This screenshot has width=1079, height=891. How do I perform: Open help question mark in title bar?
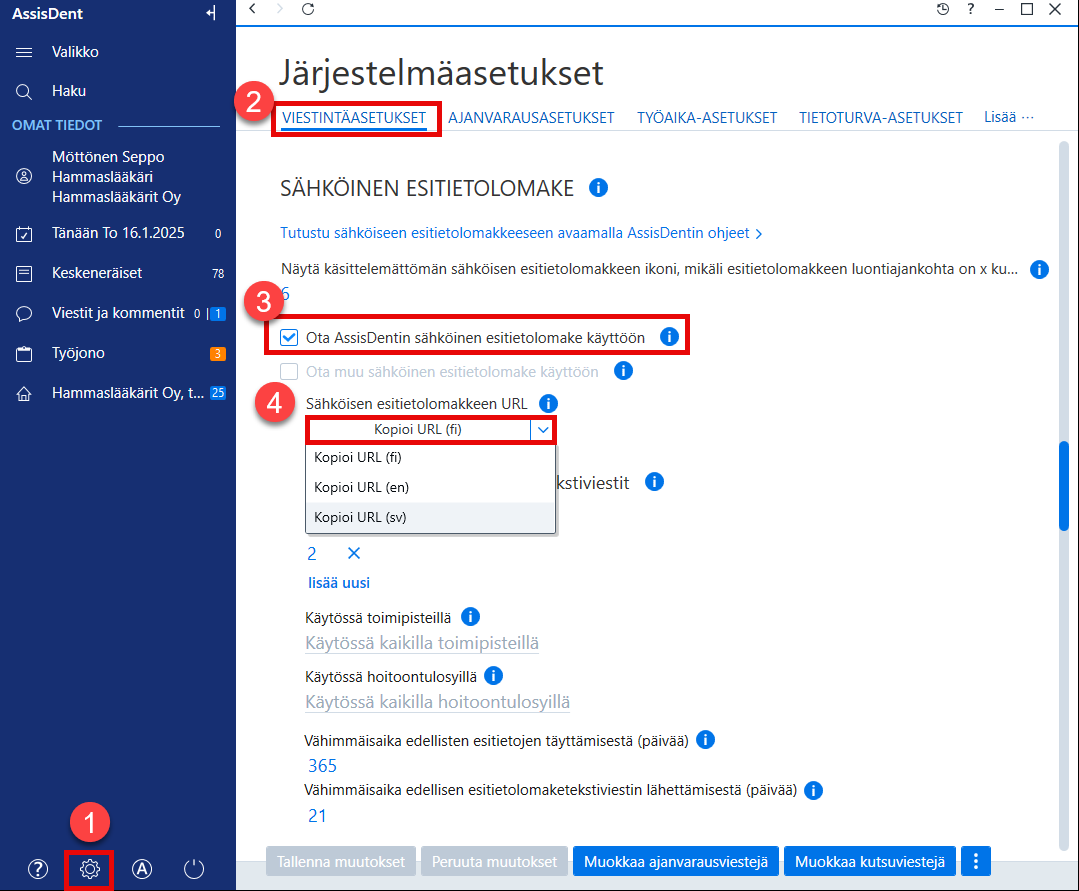click(x=970, y=9)
